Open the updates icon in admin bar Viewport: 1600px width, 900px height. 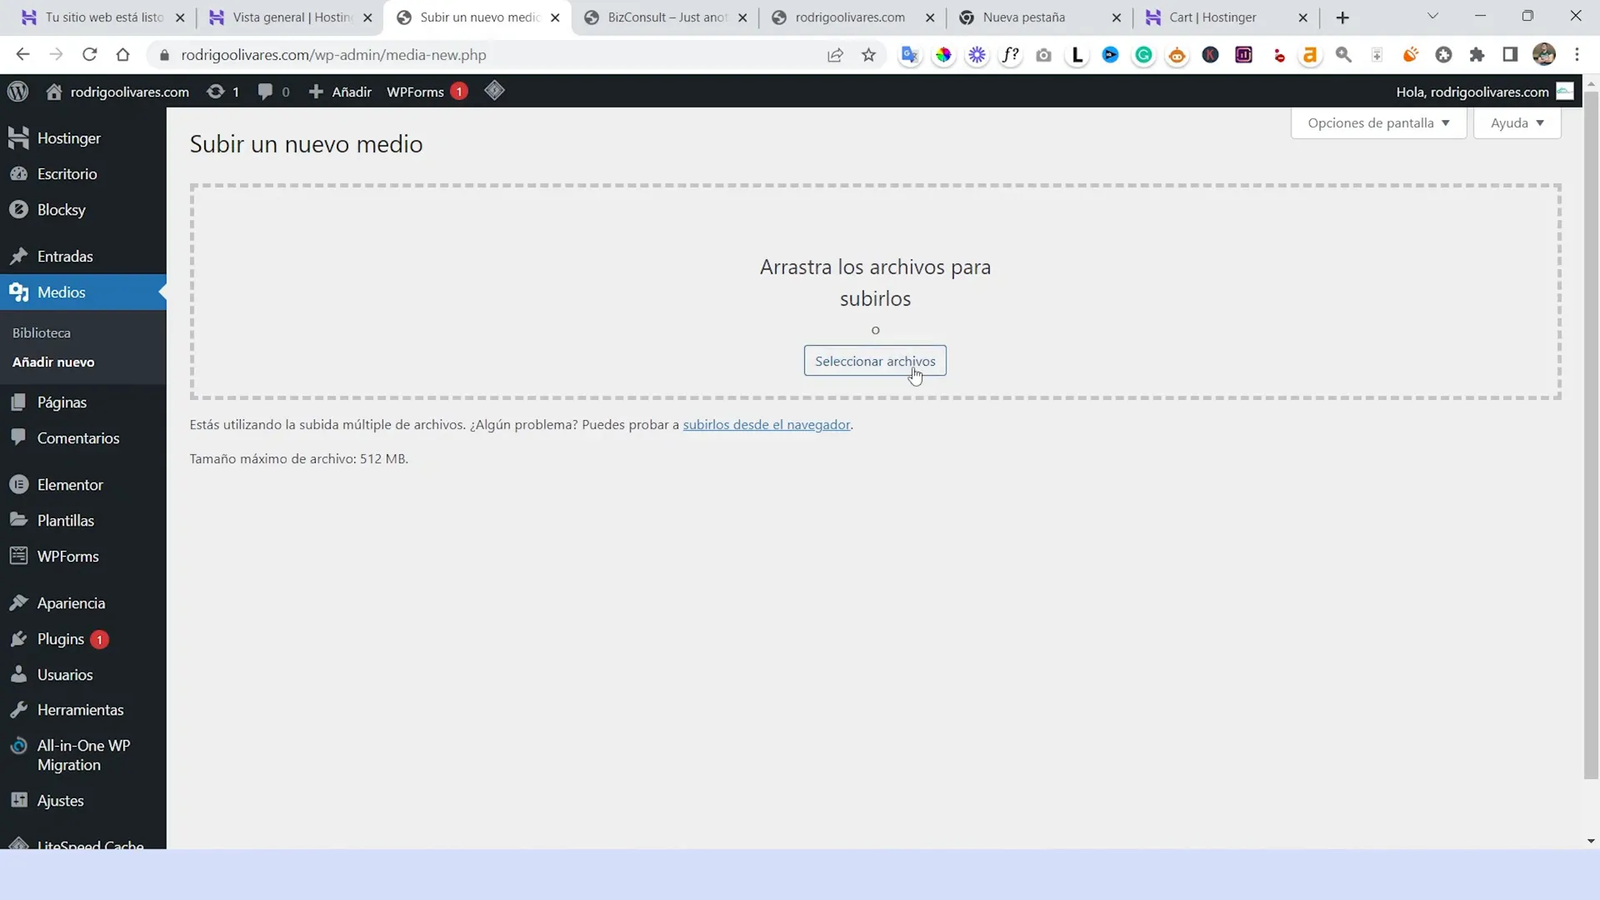pos(216,91)
